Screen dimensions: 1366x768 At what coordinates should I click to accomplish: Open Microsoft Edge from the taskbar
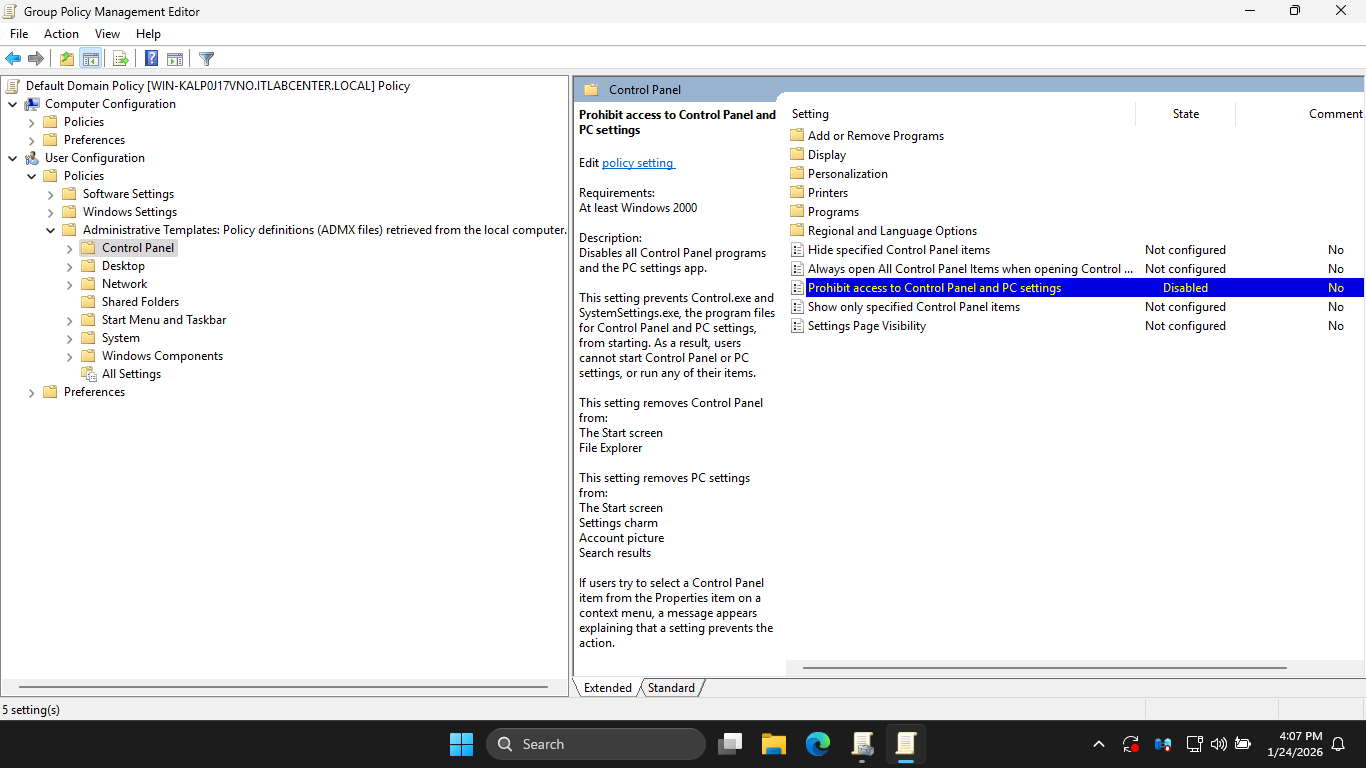point(818,744)
